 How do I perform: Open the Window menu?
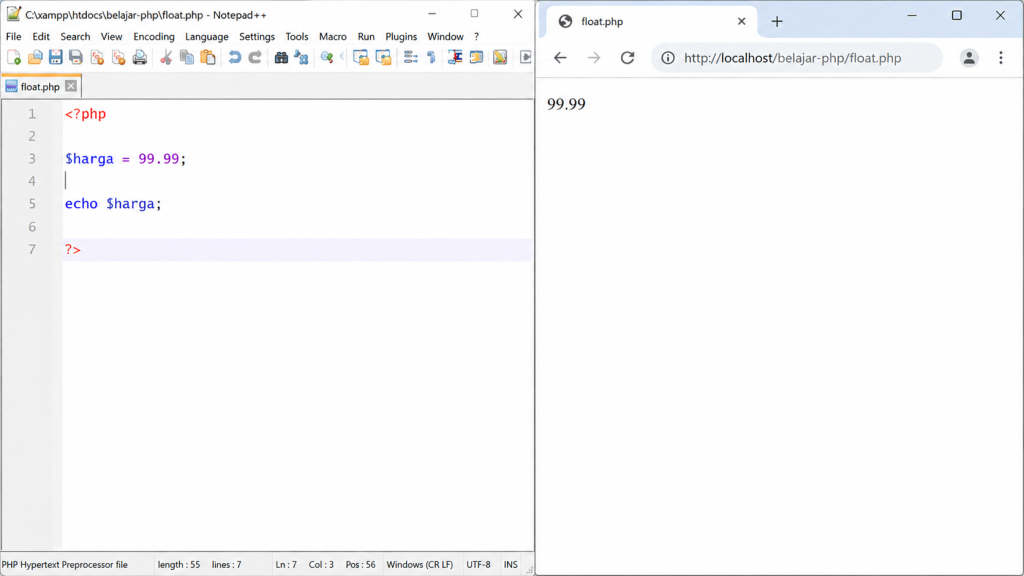tap(445, 37)
